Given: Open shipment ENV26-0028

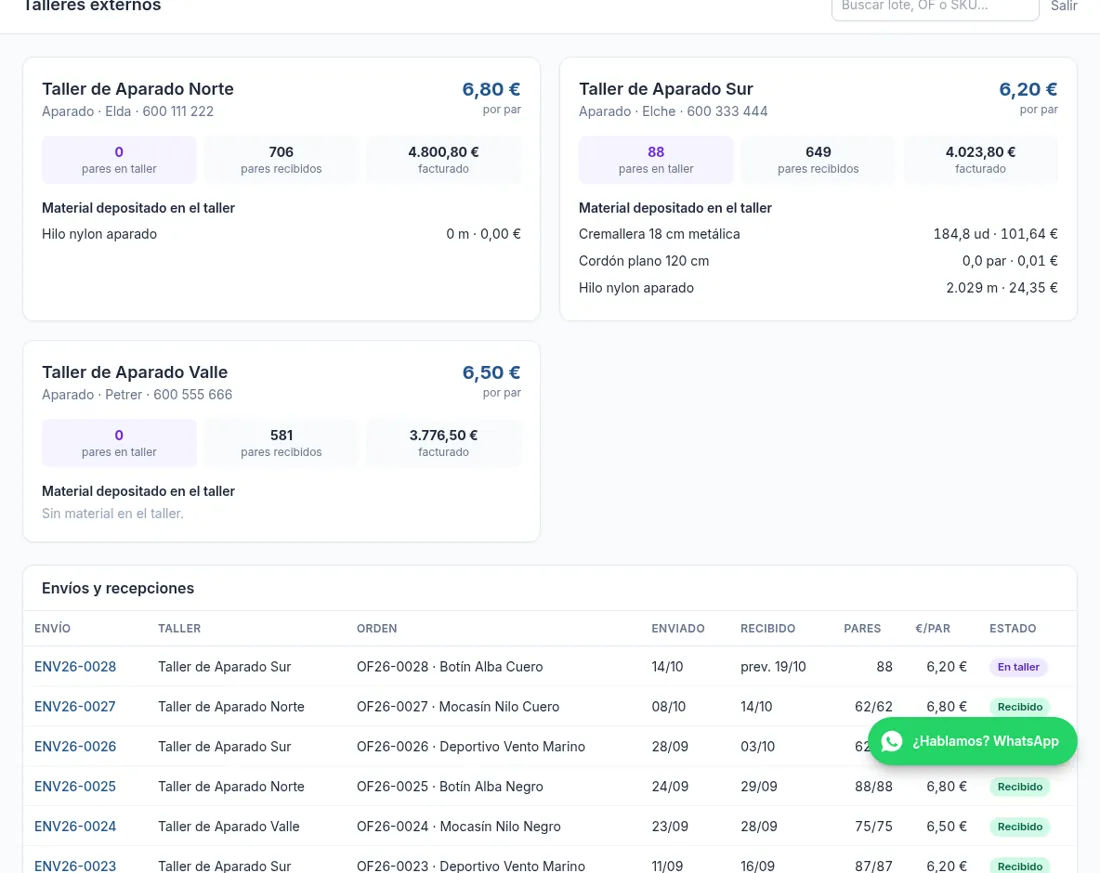Looking at the screenshot, I should 75,667.
